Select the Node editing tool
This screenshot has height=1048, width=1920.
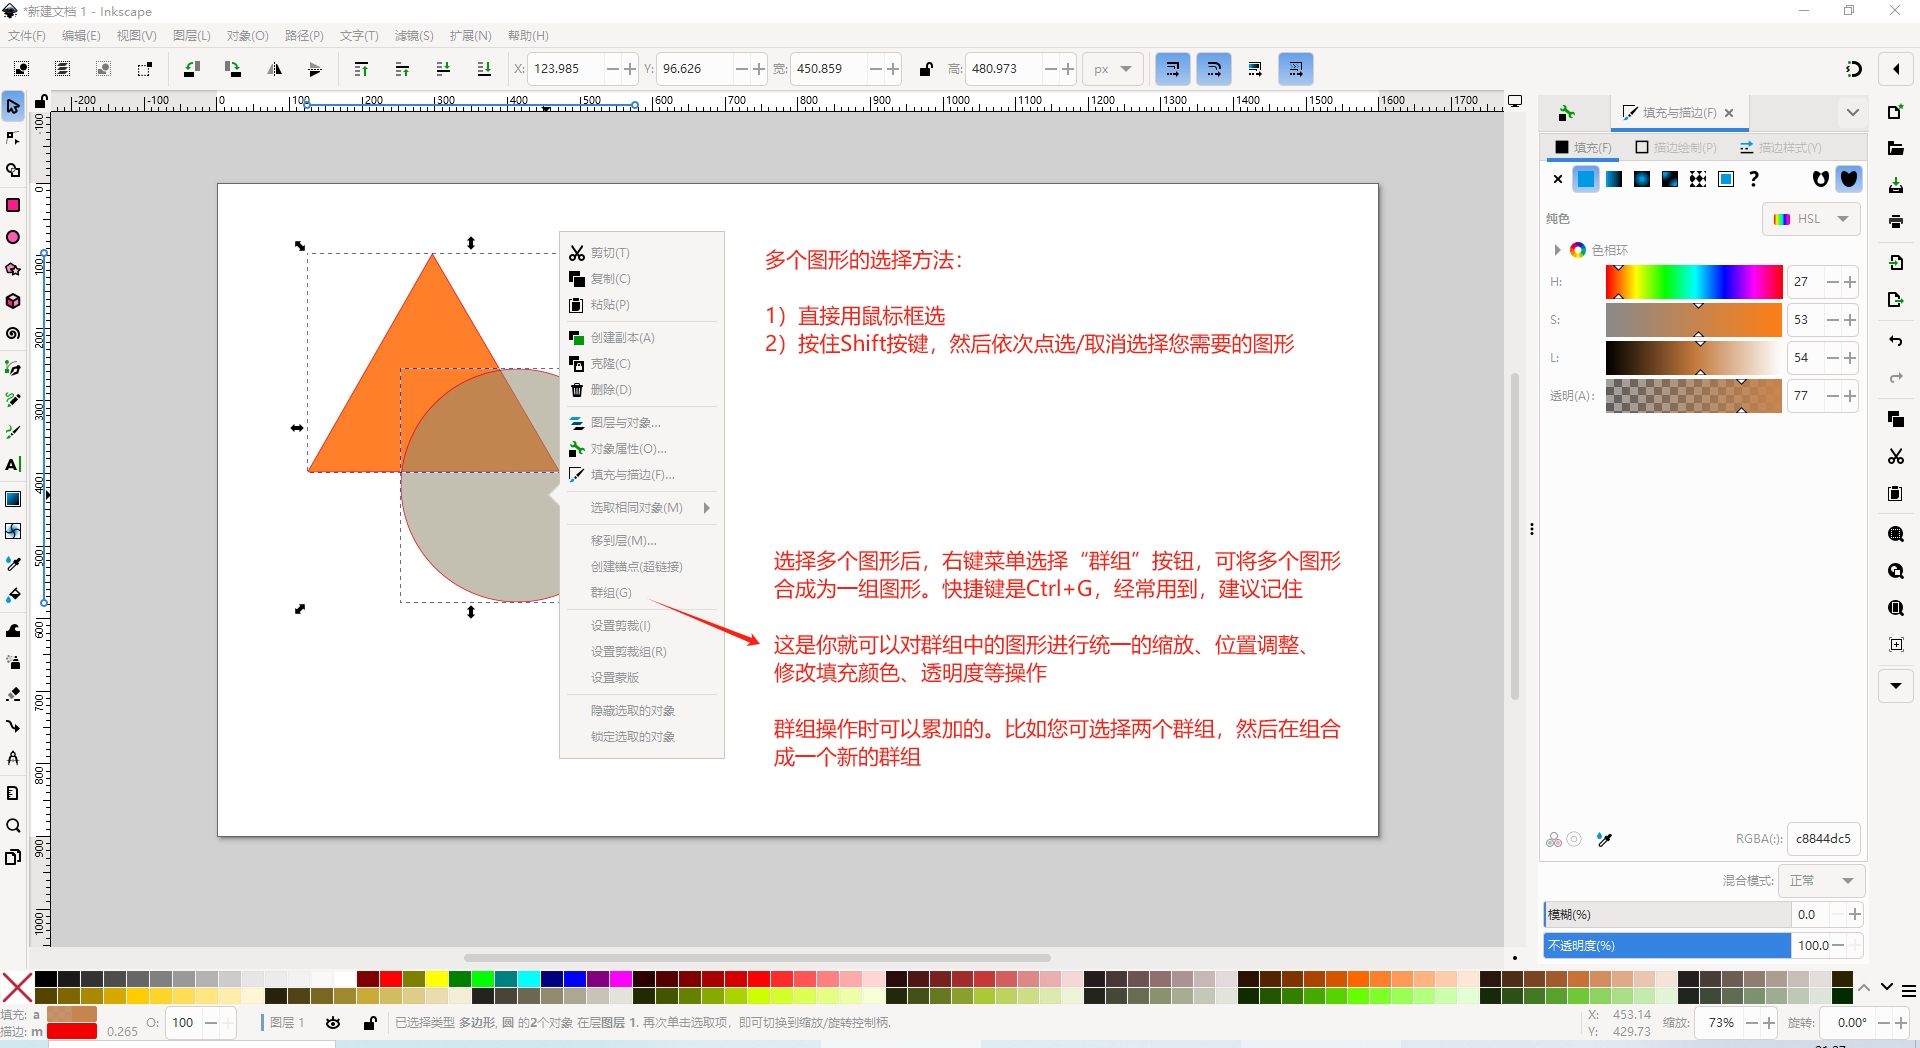pos(13,138)
